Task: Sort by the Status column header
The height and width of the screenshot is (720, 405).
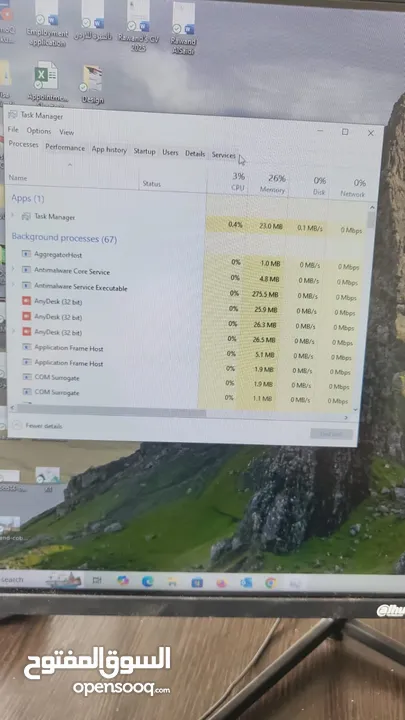Action: [152, 184]
